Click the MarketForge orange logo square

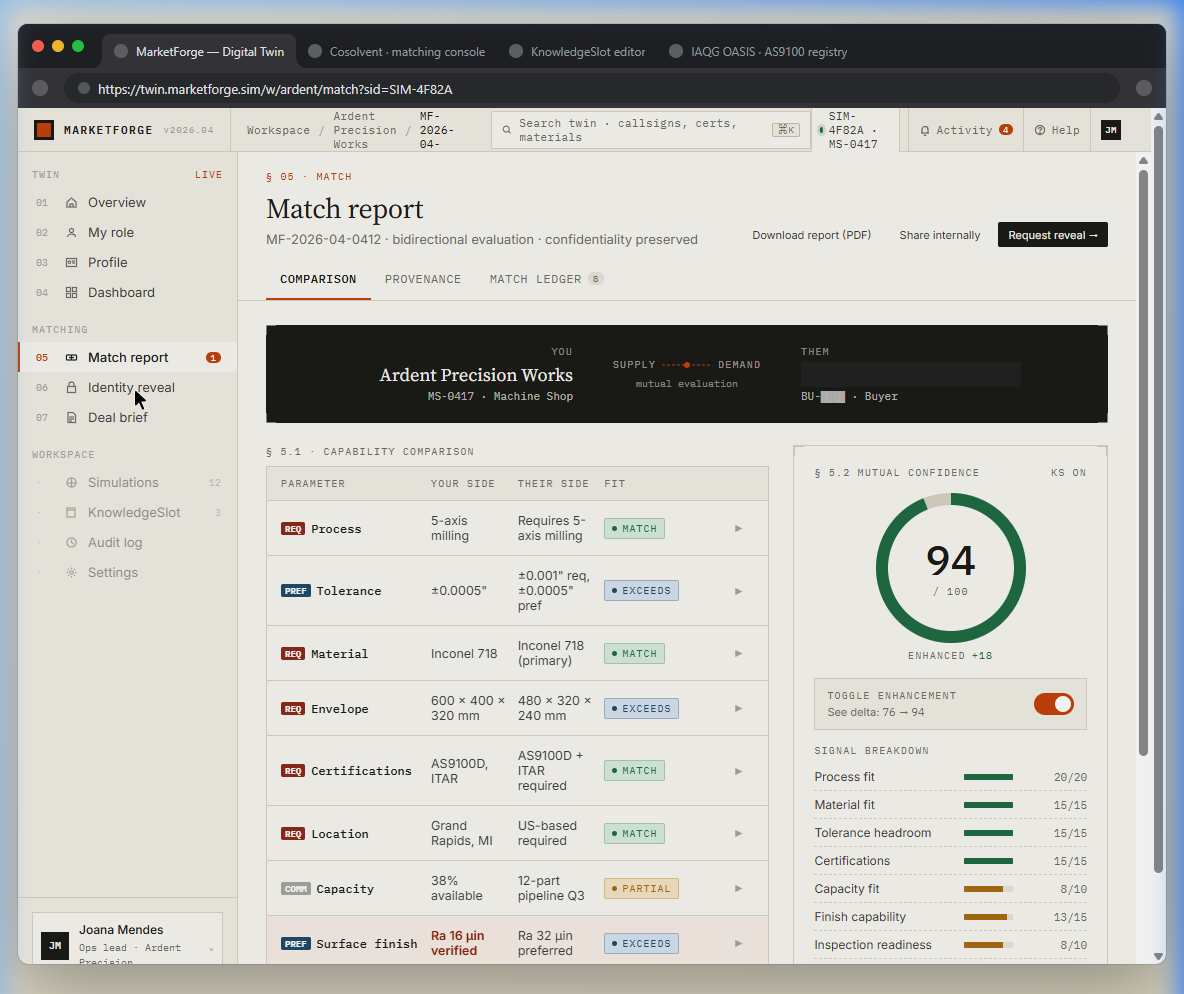[44, 130]
